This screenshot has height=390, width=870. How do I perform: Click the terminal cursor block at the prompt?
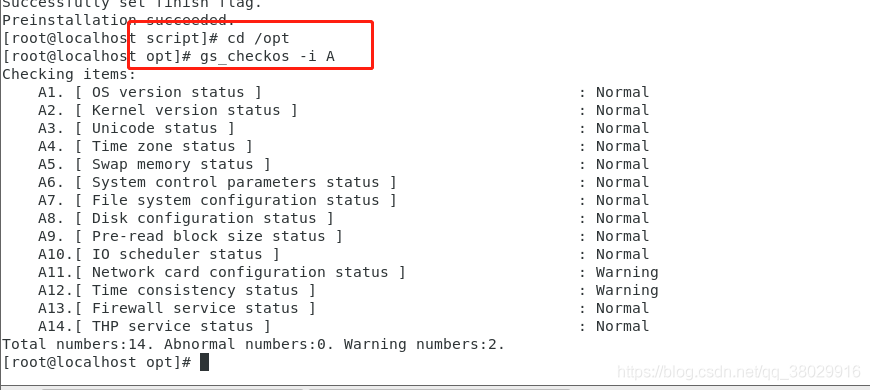point(204,362)
